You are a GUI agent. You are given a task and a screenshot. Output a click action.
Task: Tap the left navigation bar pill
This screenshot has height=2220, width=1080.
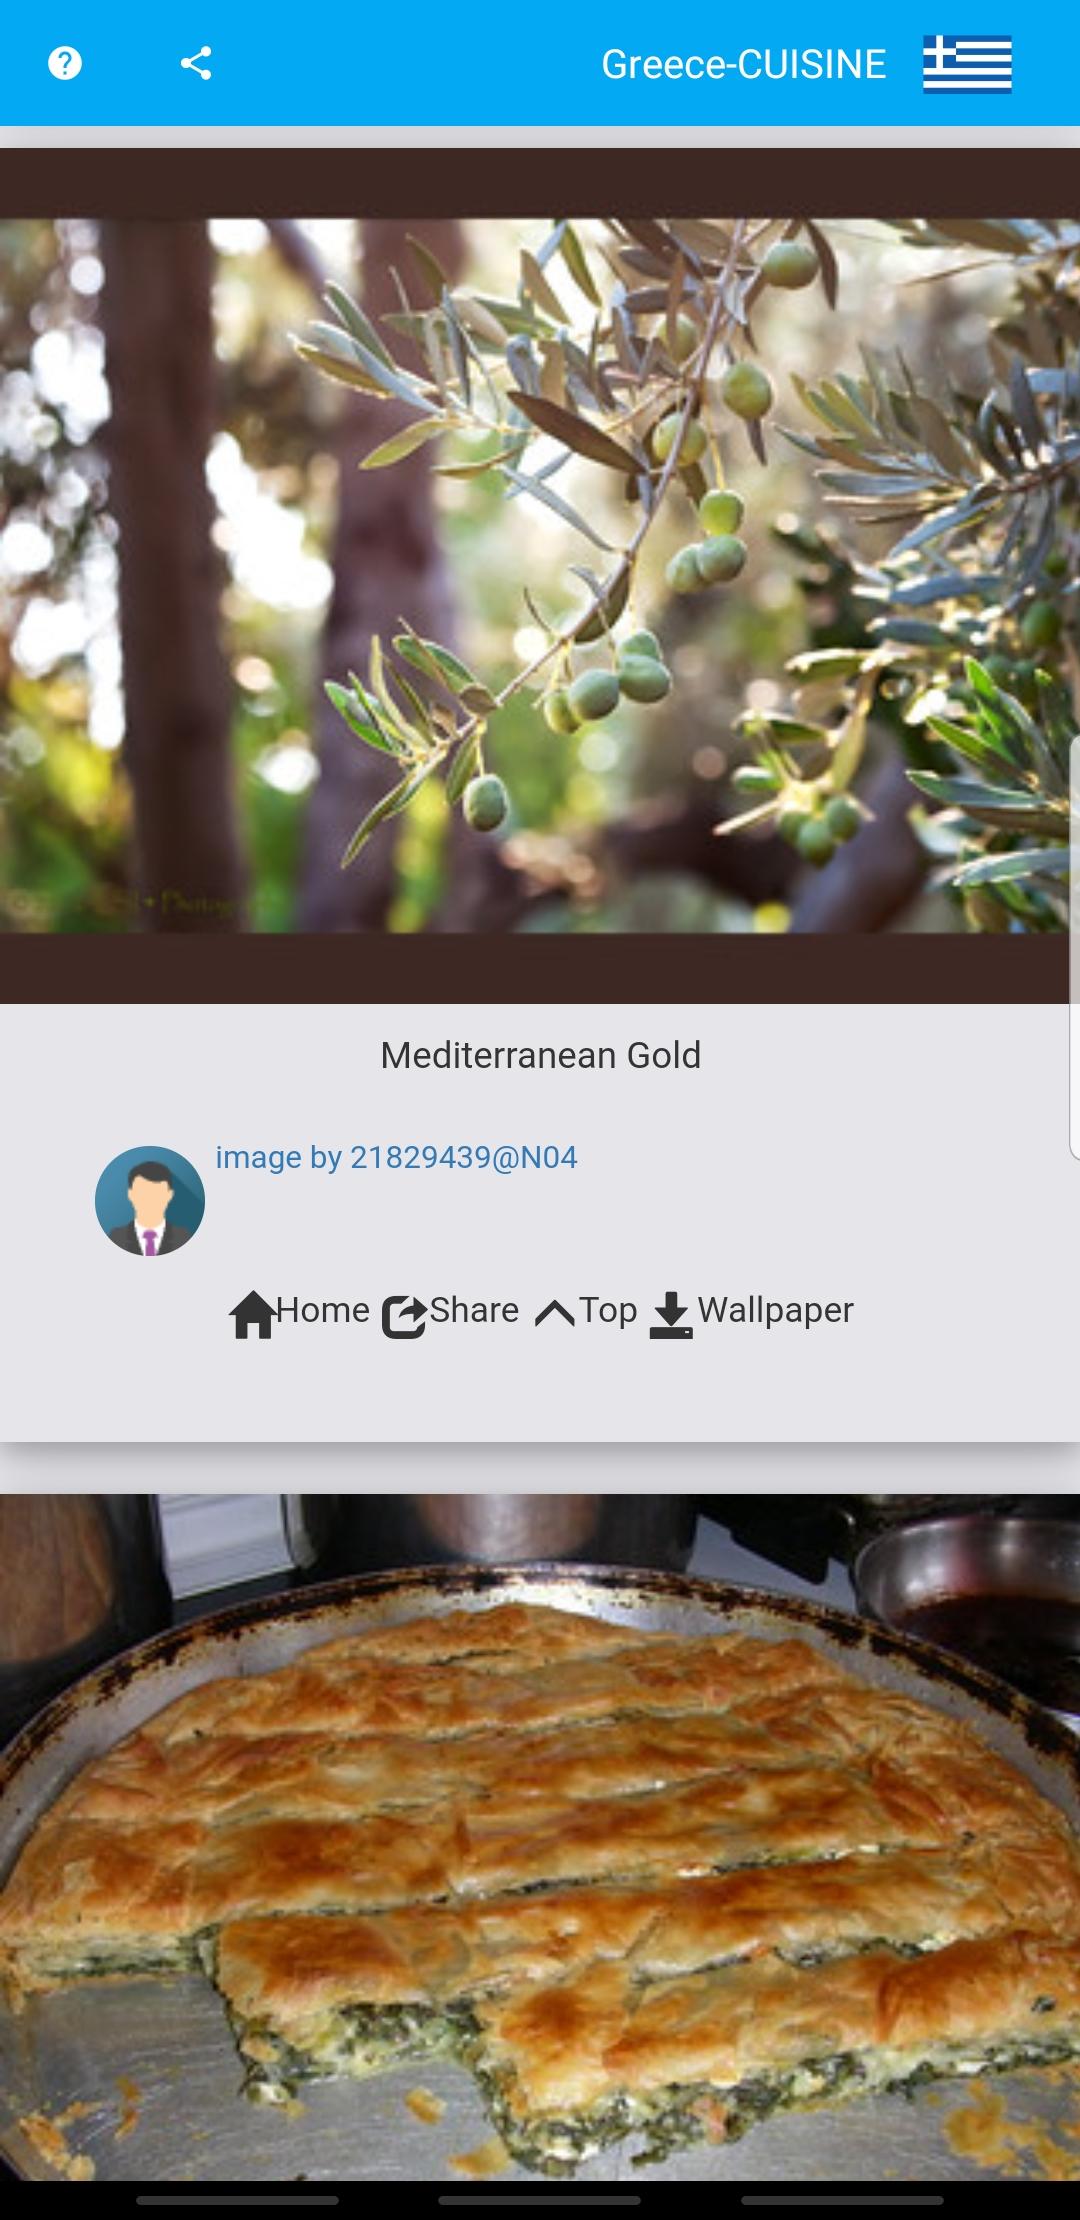click(x=237, y=2200)
